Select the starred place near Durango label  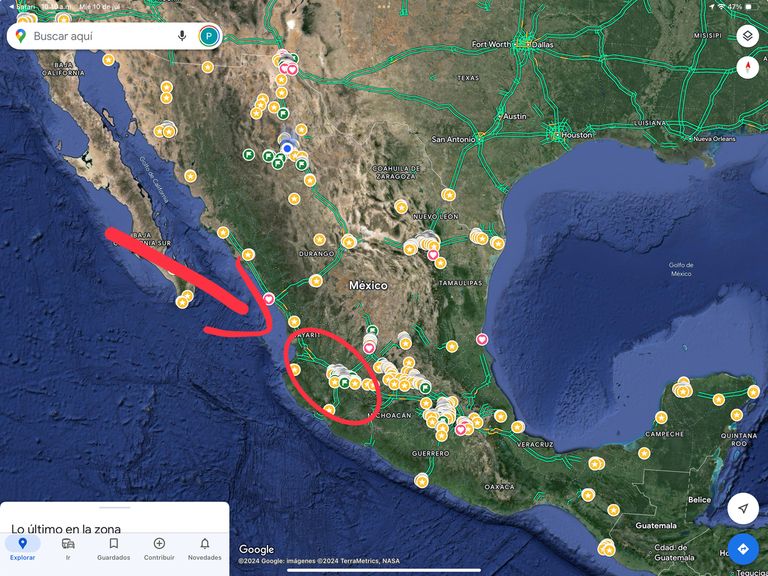coord(319,240)
